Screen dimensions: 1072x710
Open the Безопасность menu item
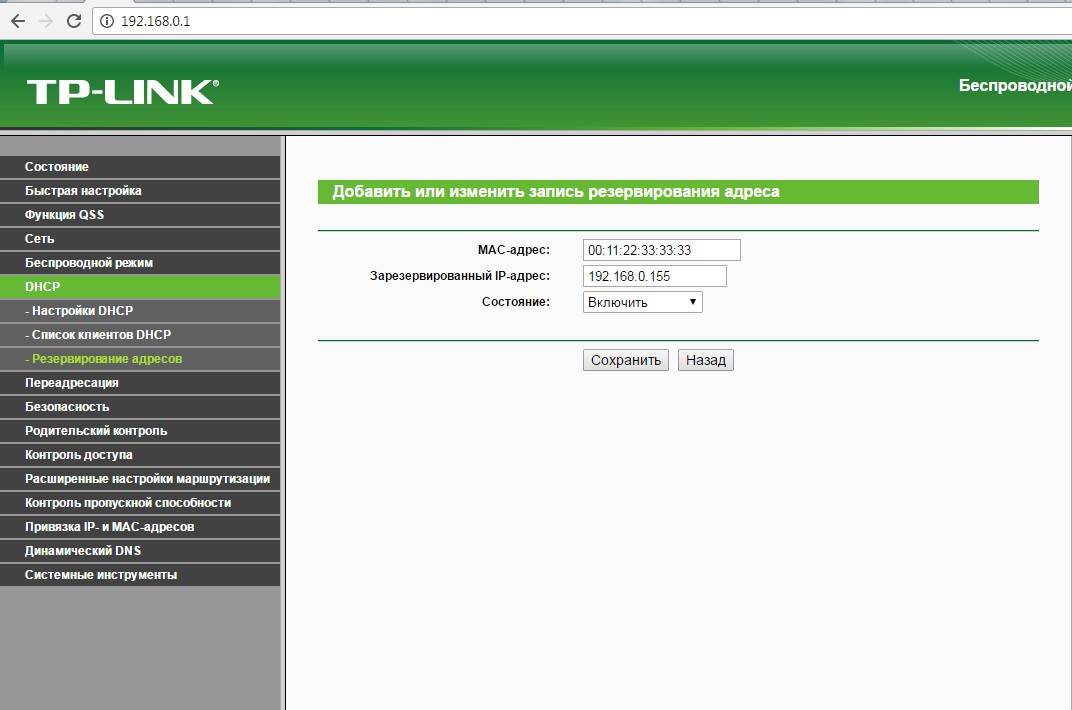(140, 407)
